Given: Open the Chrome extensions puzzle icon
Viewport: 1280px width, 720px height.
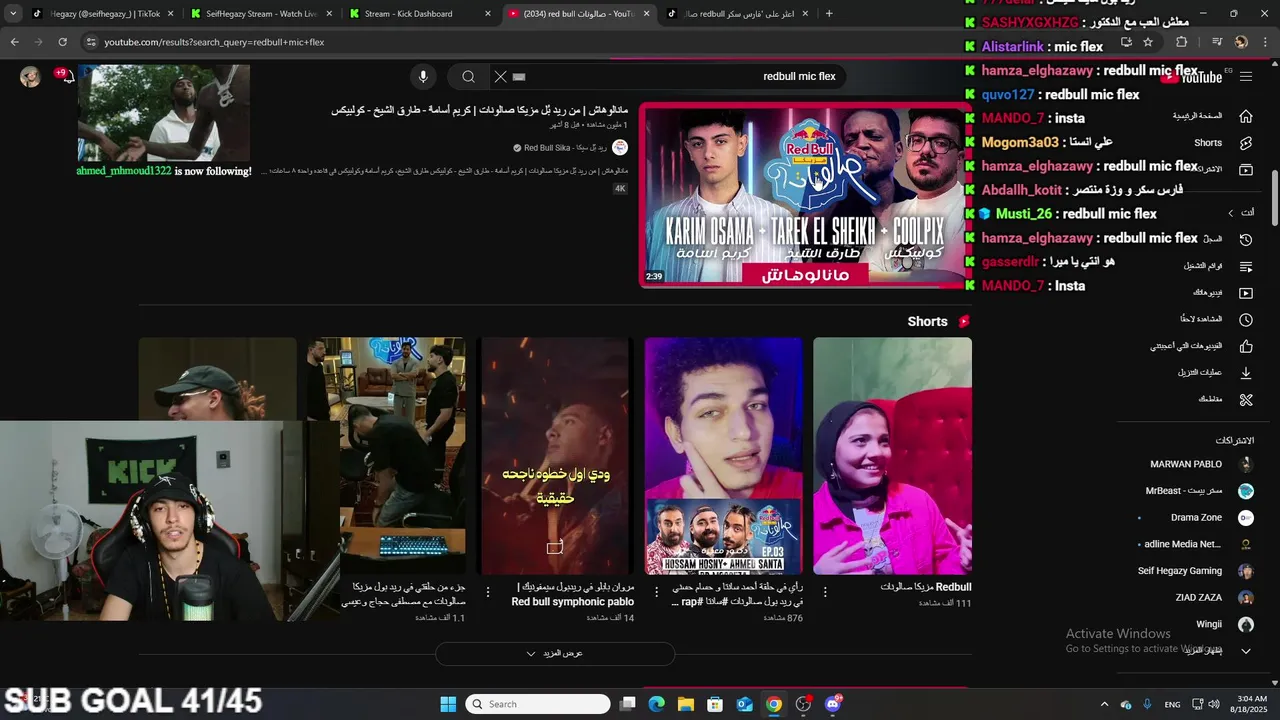Looking at the screenshot, I should click(1182, 42).
